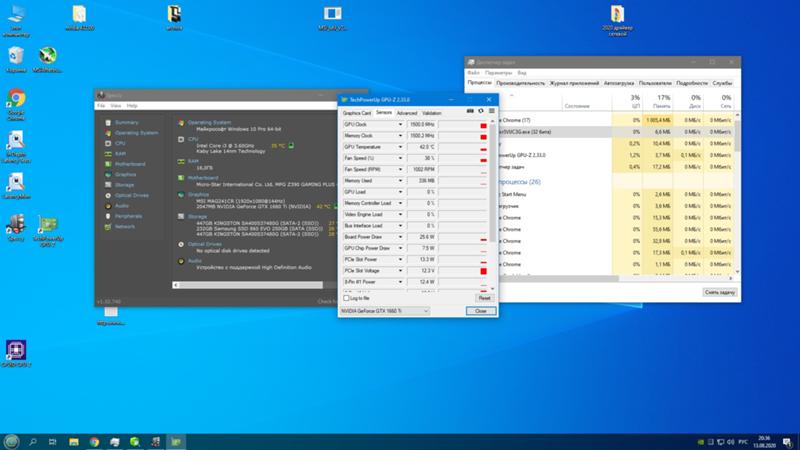The height and width of the screenshot is (450, 800).
Task: Open Google Chrome desktop shortcut
Action: pos(16,105)
